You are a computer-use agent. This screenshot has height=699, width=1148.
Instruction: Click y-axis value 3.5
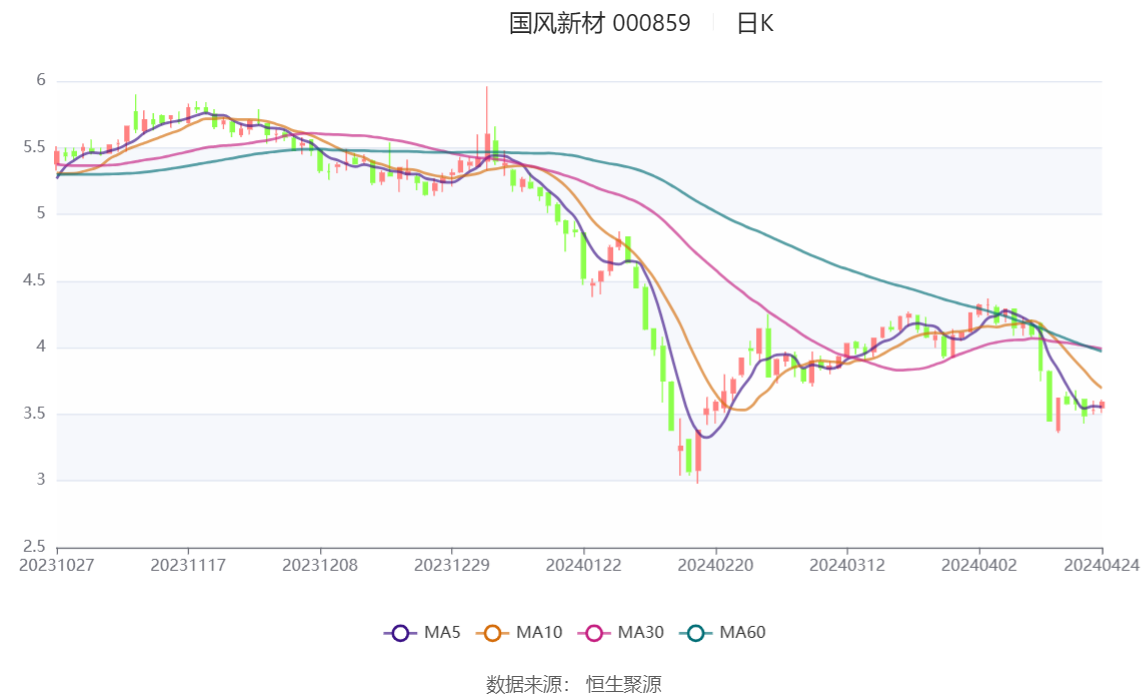34,414
